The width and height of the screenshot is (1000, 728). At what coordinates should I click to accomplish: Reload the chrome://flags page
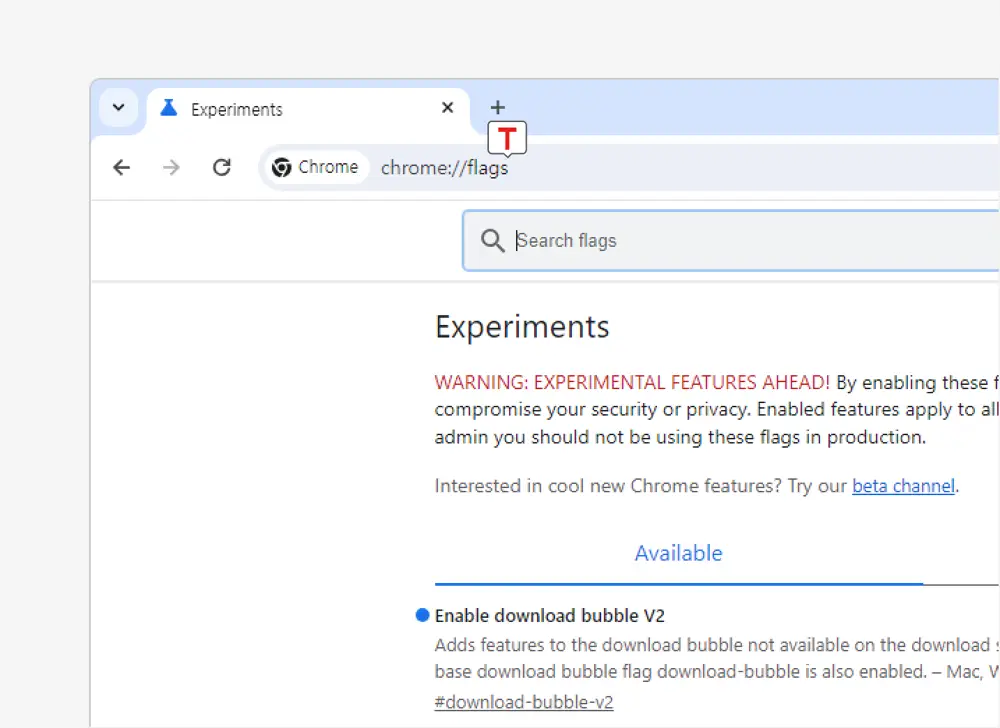(x=222, y=167)
